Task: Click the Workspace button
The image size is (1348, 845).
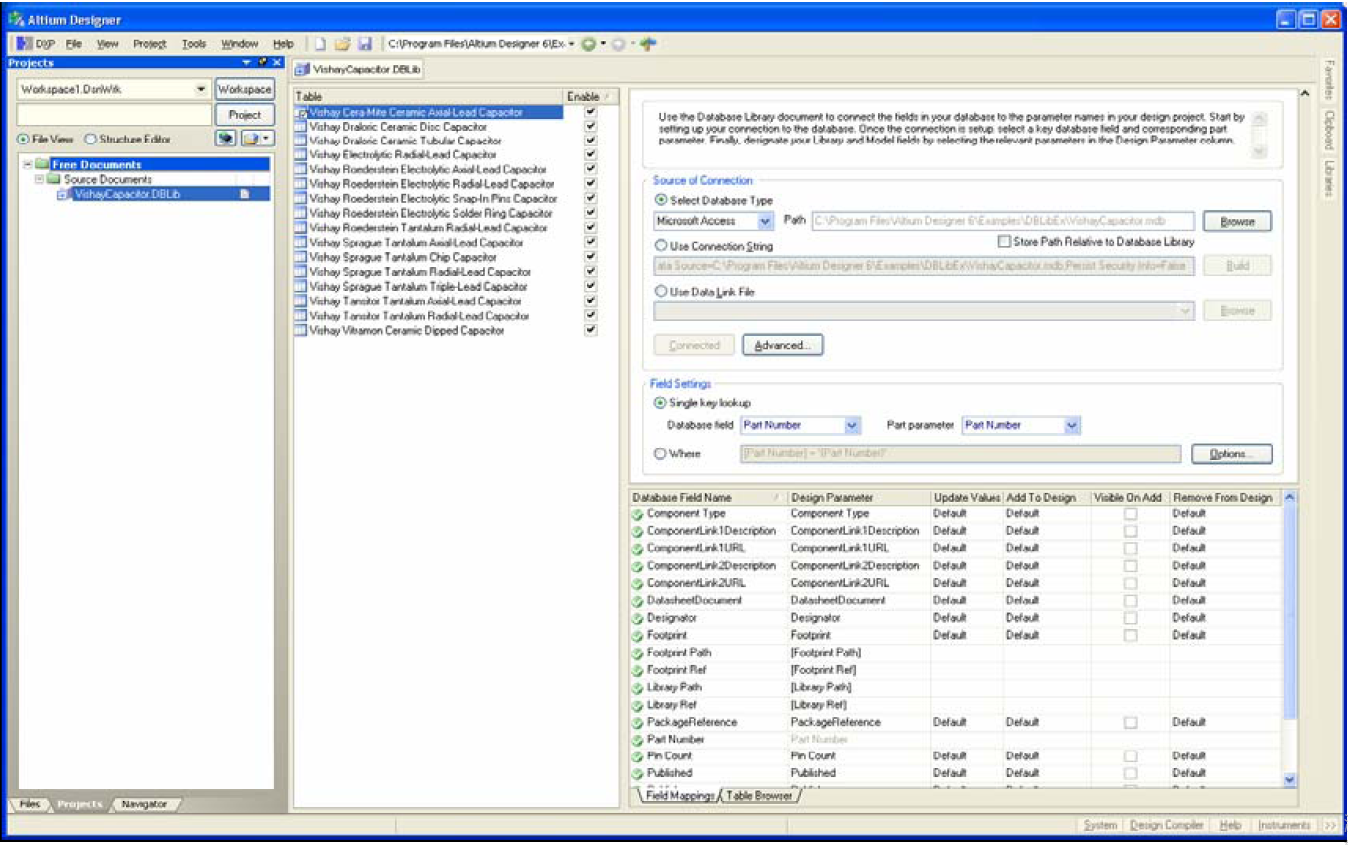Action: pos(245,89)
